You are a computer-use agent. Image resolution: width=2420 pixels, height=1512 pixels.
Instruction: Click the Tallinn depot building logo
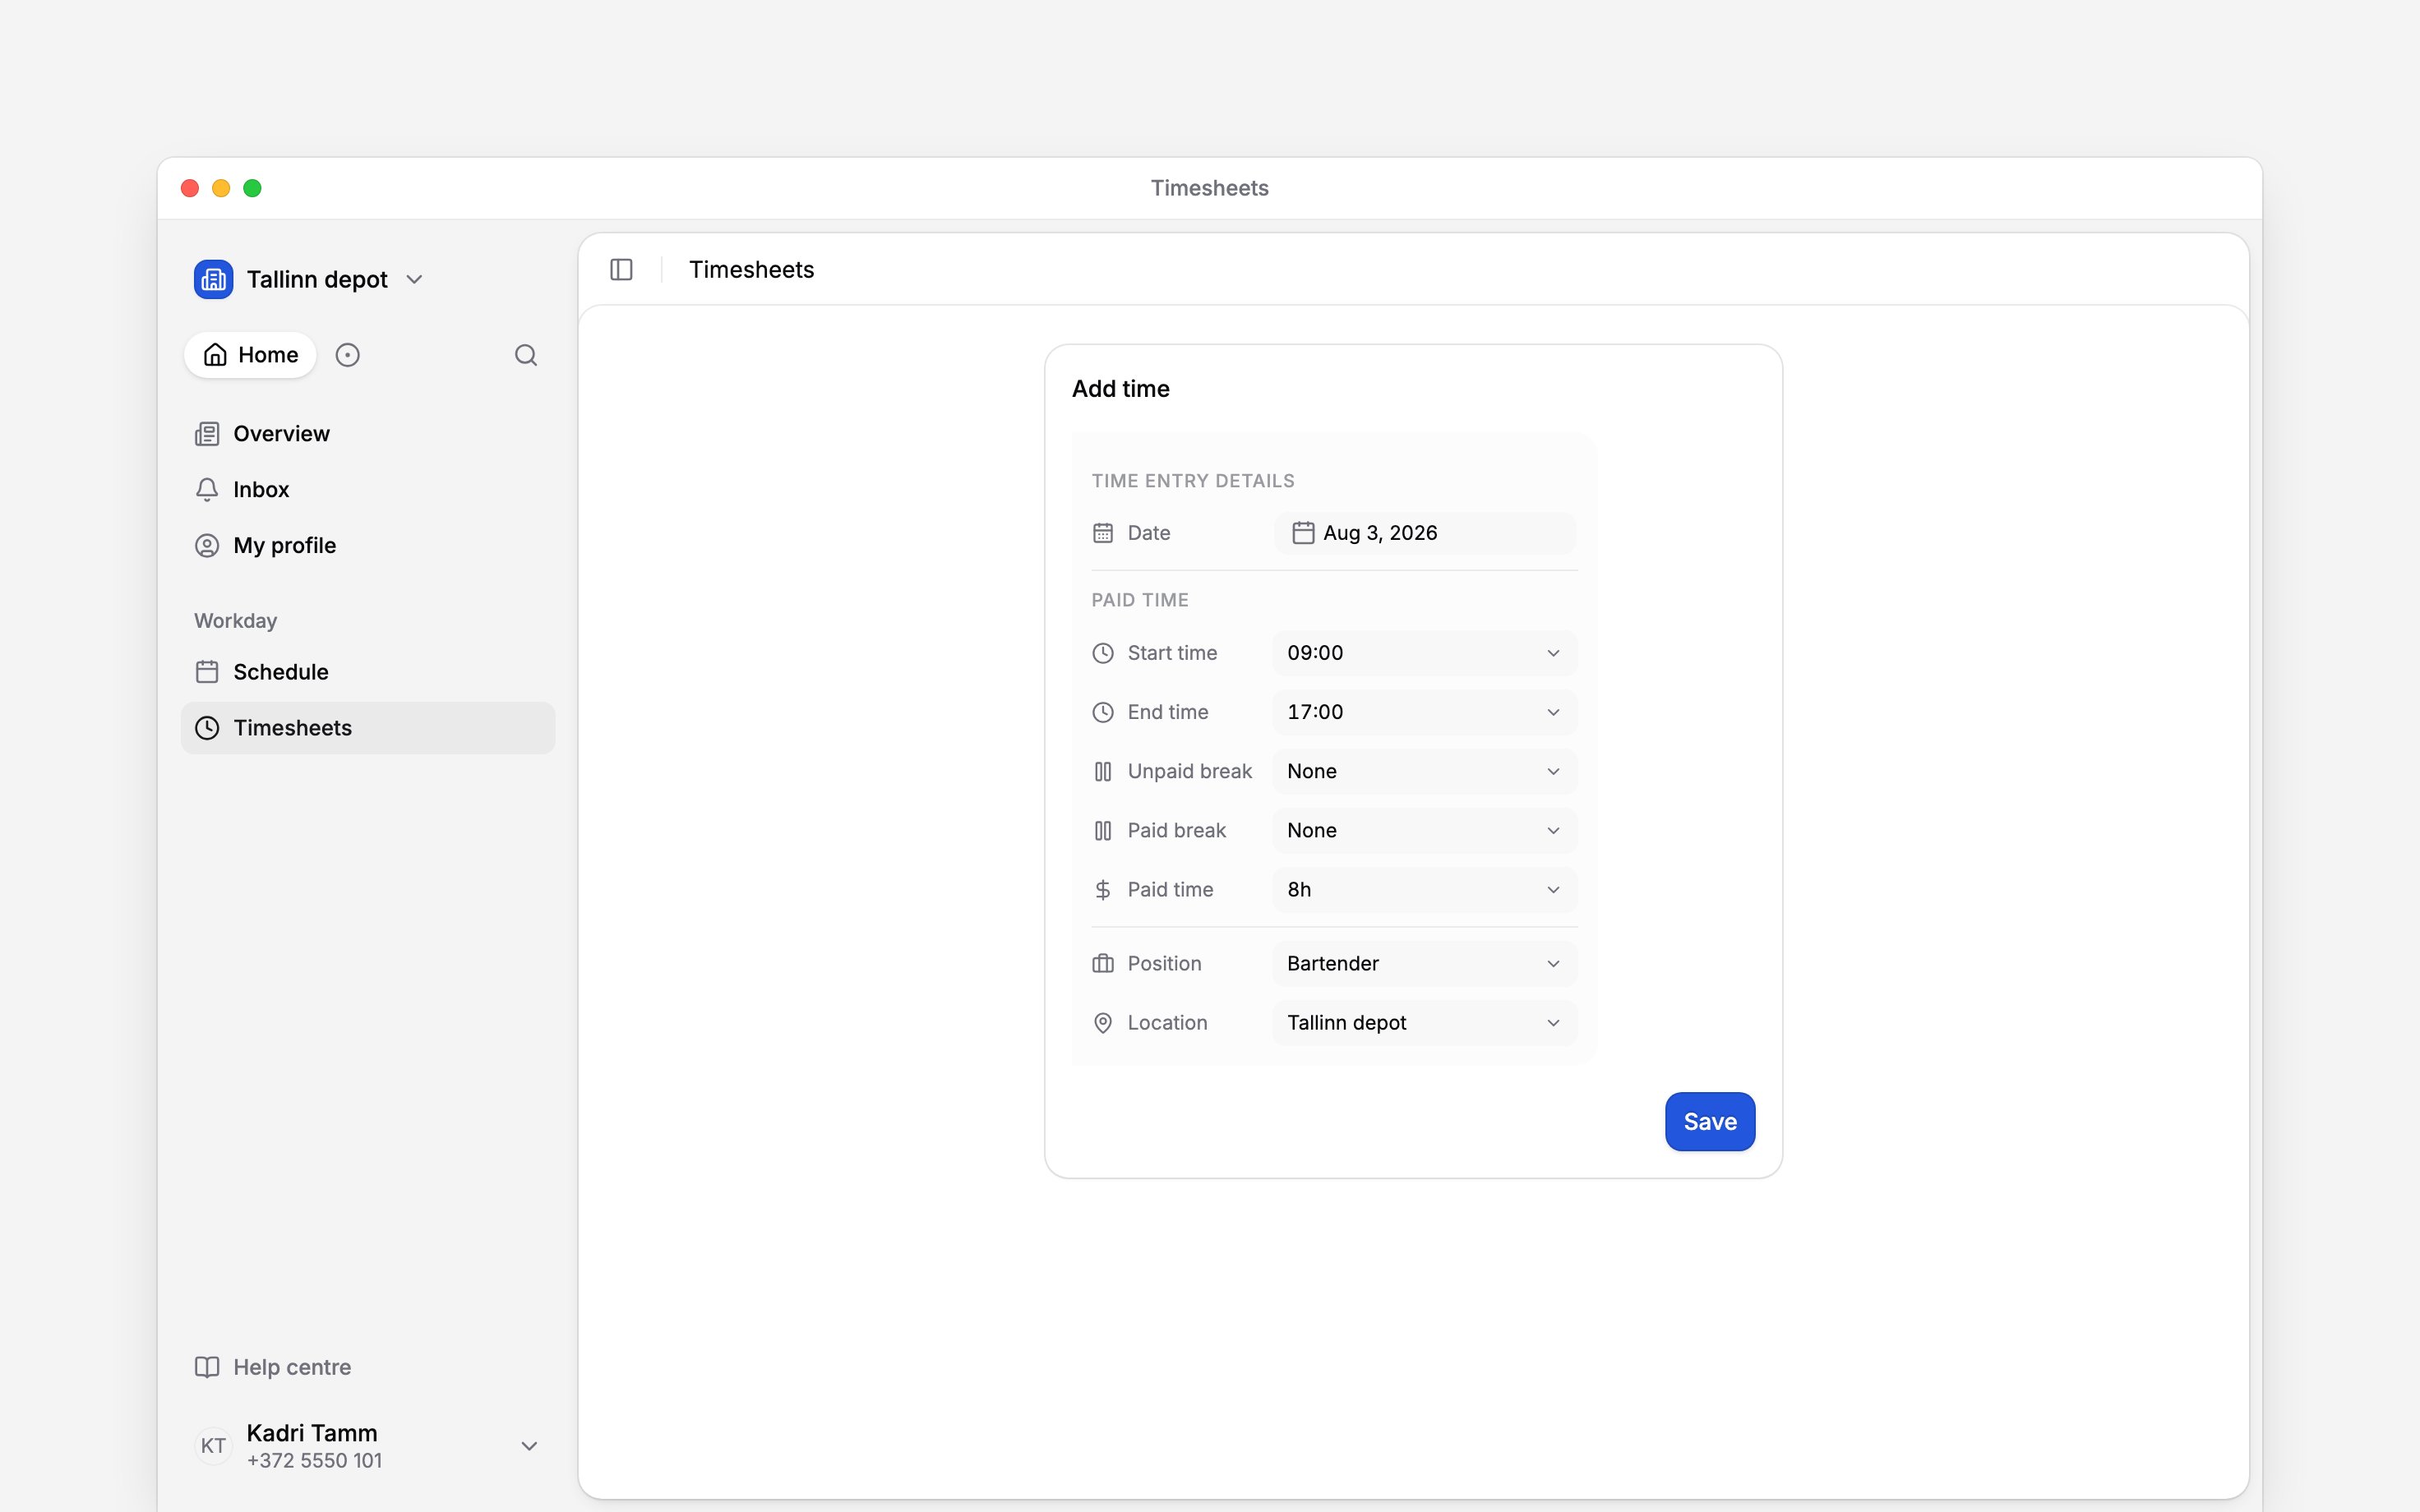coord(213,279)
